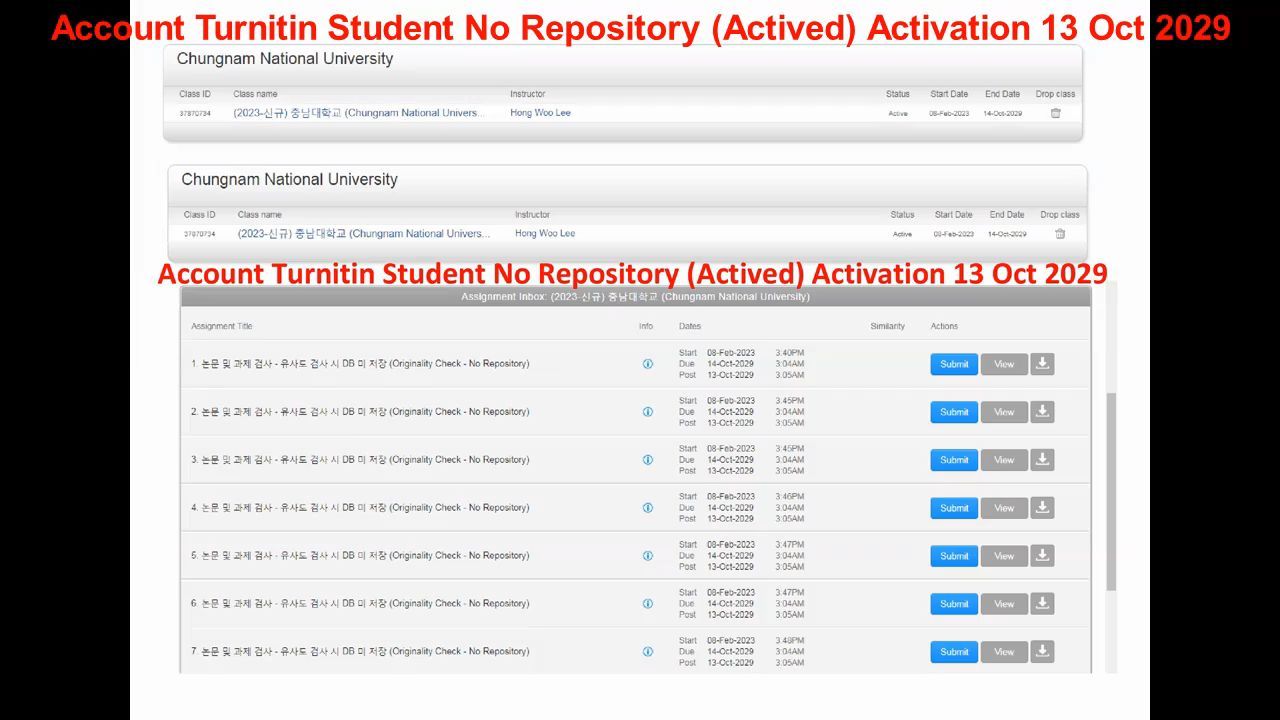
Task: Click instructor Hong Woo Lee in second table
Action: click(x=545, y=233)
